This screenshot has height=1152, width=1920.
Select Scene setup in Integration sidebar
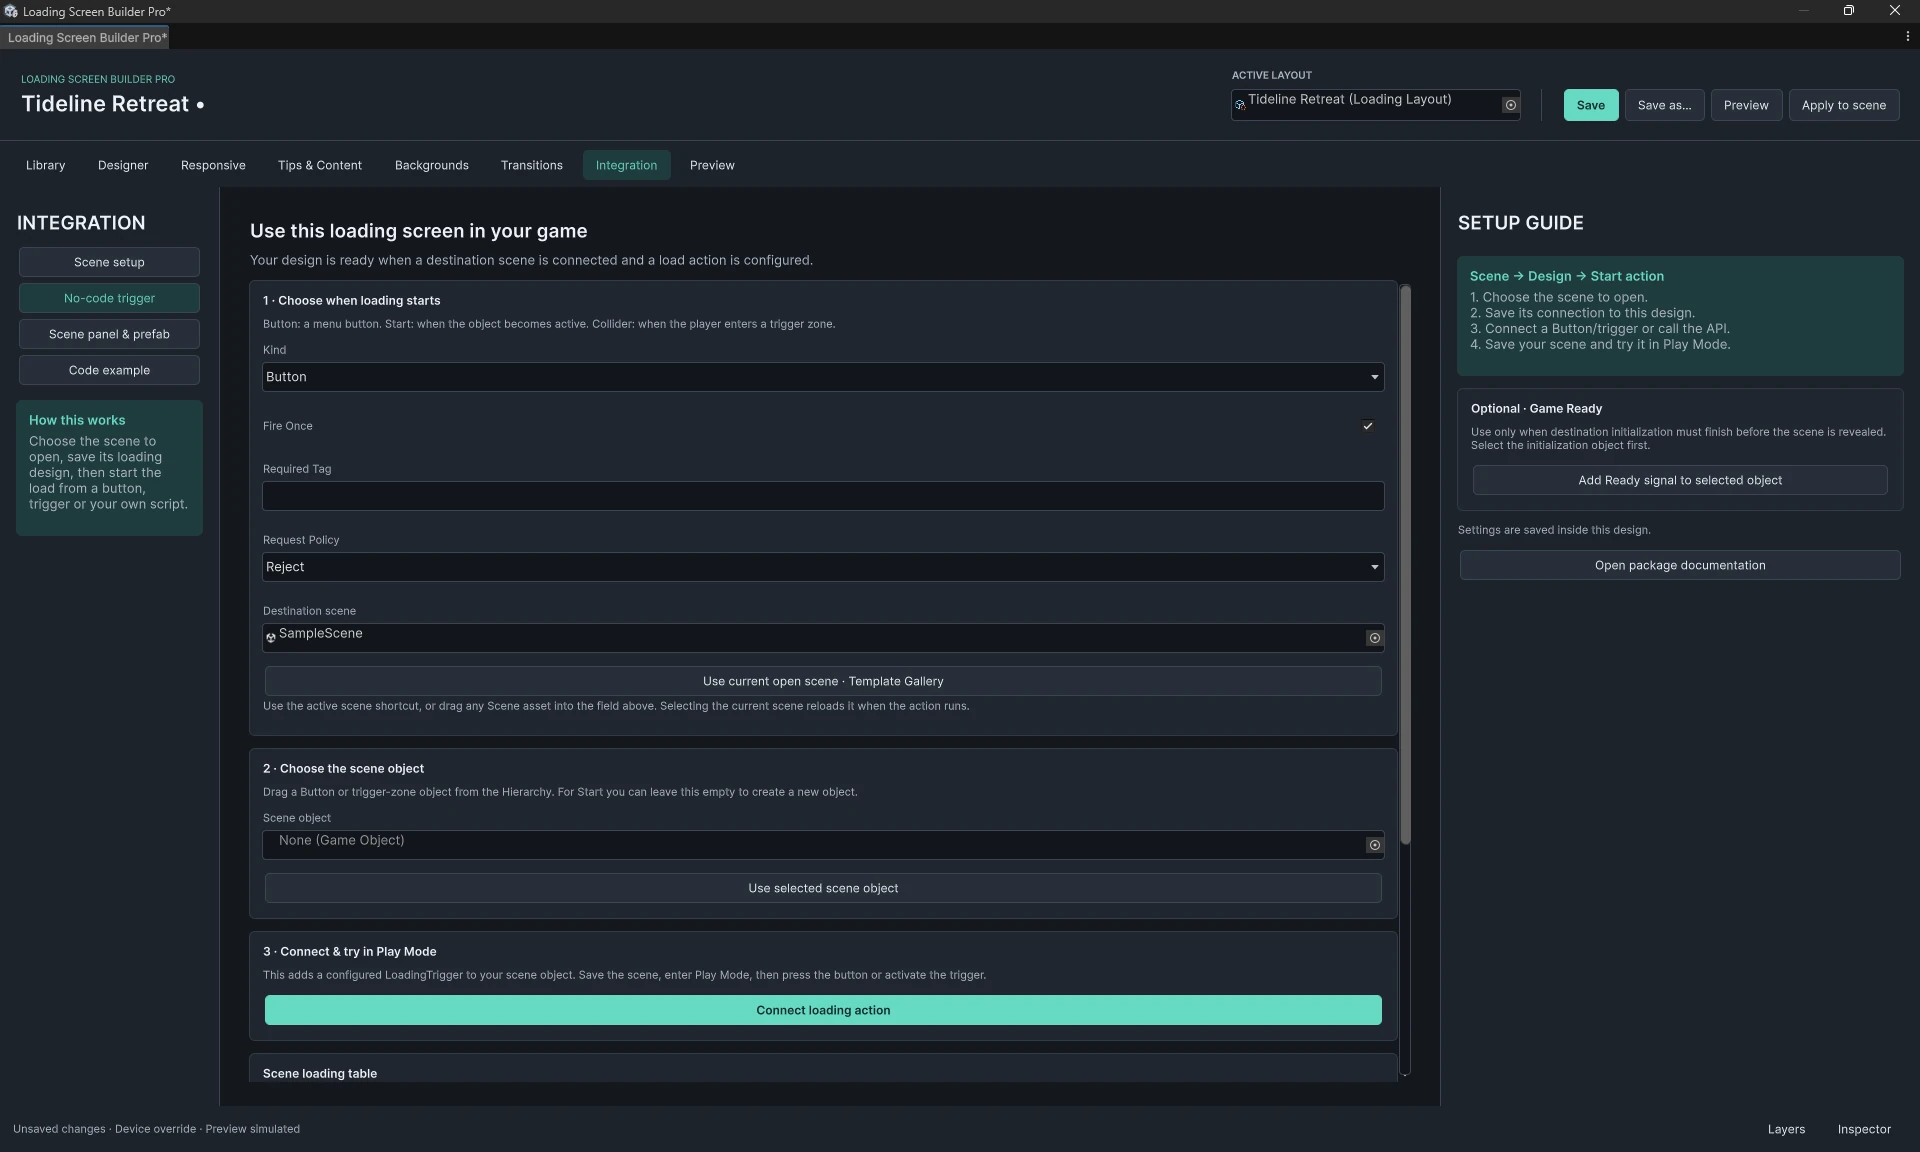coord(109,262)
